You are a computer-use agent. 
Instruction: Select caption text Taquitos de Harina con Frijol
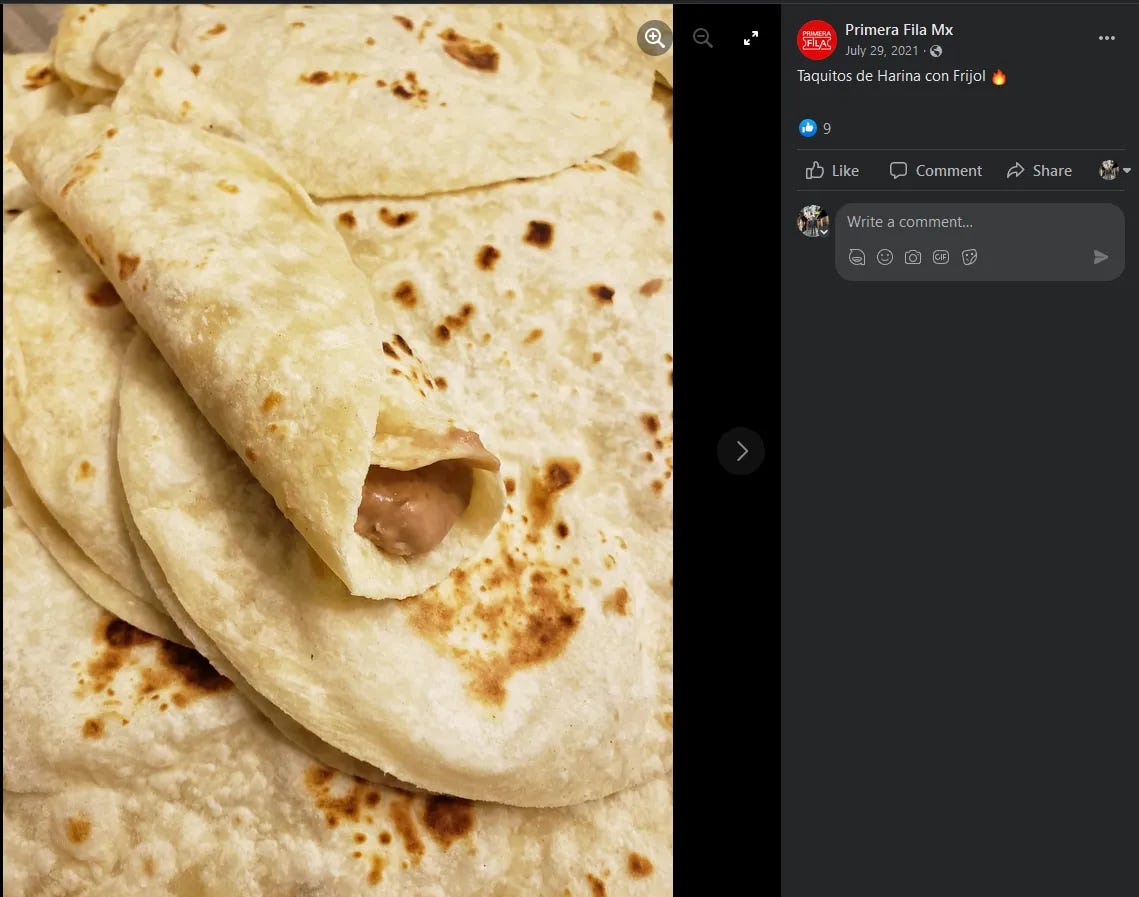click(x=891, y=76)
